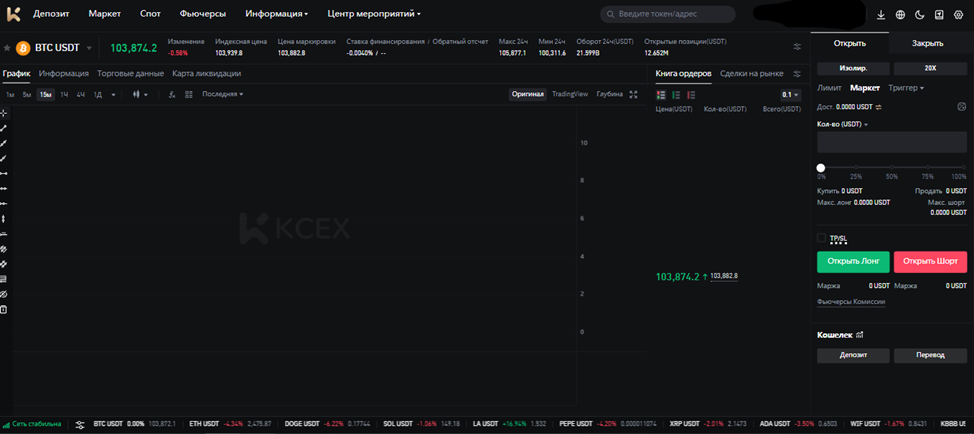Select the 1м timeframe
The height and width of the screenshot is (434, 974).
pos(10,94)
